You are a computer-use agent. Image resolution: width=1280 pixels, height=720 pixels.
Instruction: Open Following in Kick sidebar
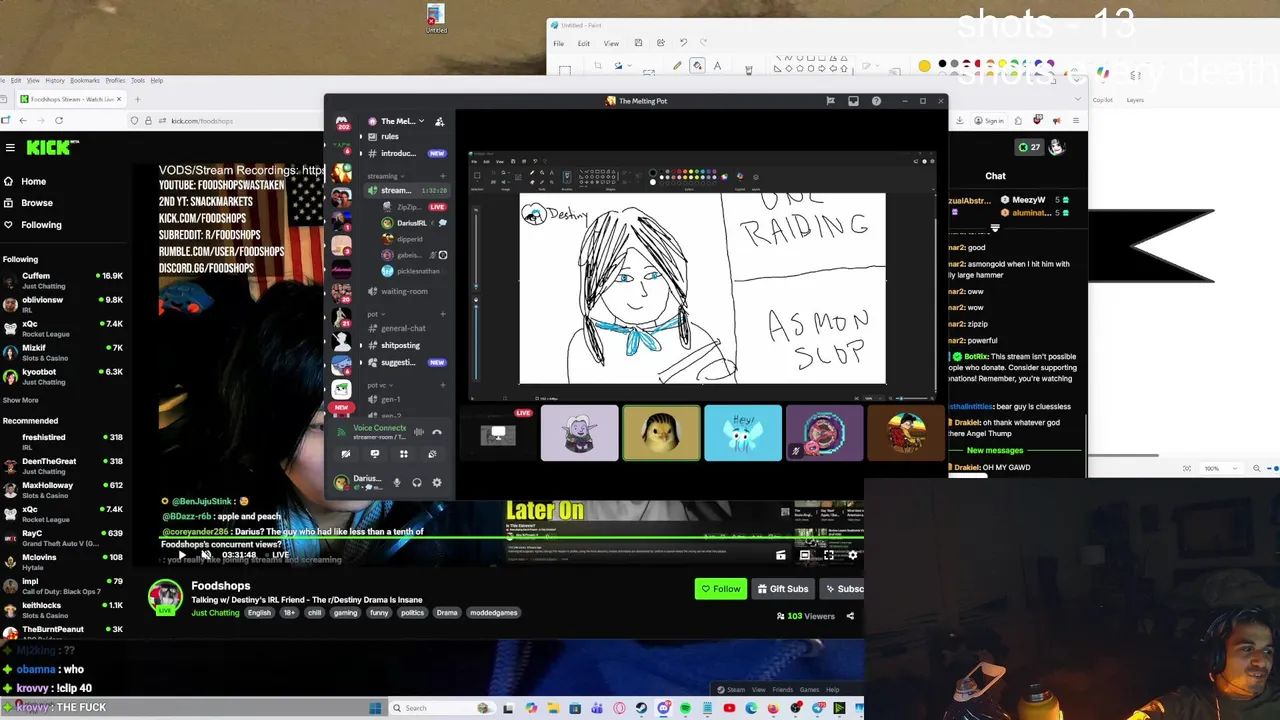tap(41, 225)
